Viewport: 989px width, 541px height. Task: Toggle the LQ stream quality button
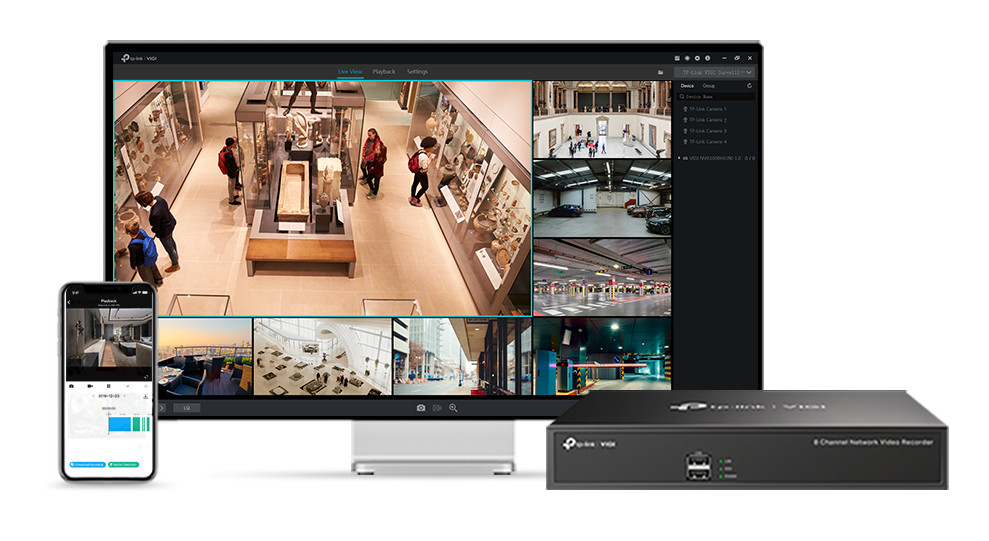click(x=185, y=408)
